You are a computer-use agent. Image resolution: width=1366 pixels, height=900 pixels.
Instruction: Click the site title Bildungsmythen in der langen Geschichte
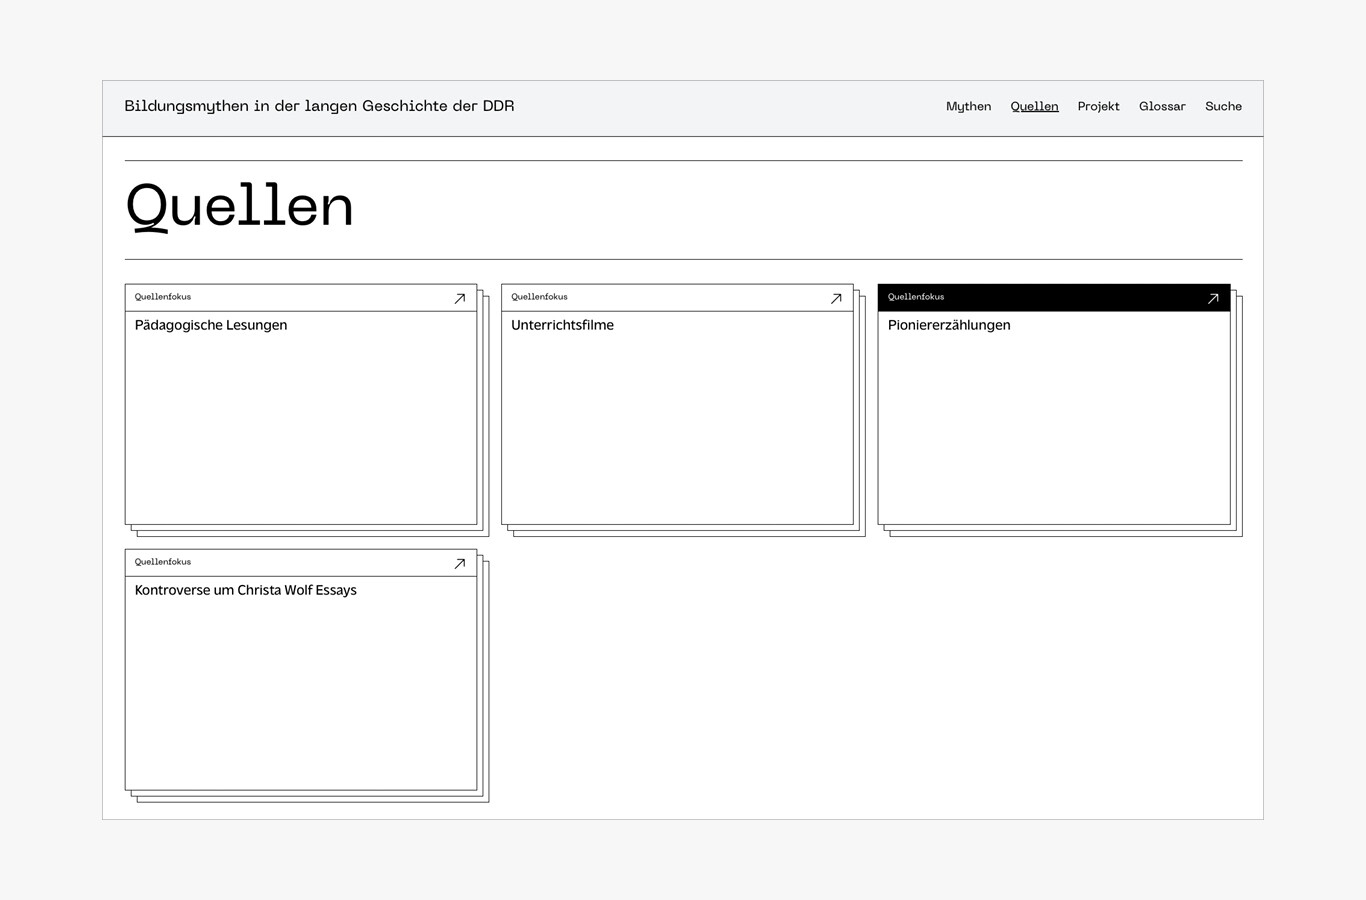pos(319,106)
